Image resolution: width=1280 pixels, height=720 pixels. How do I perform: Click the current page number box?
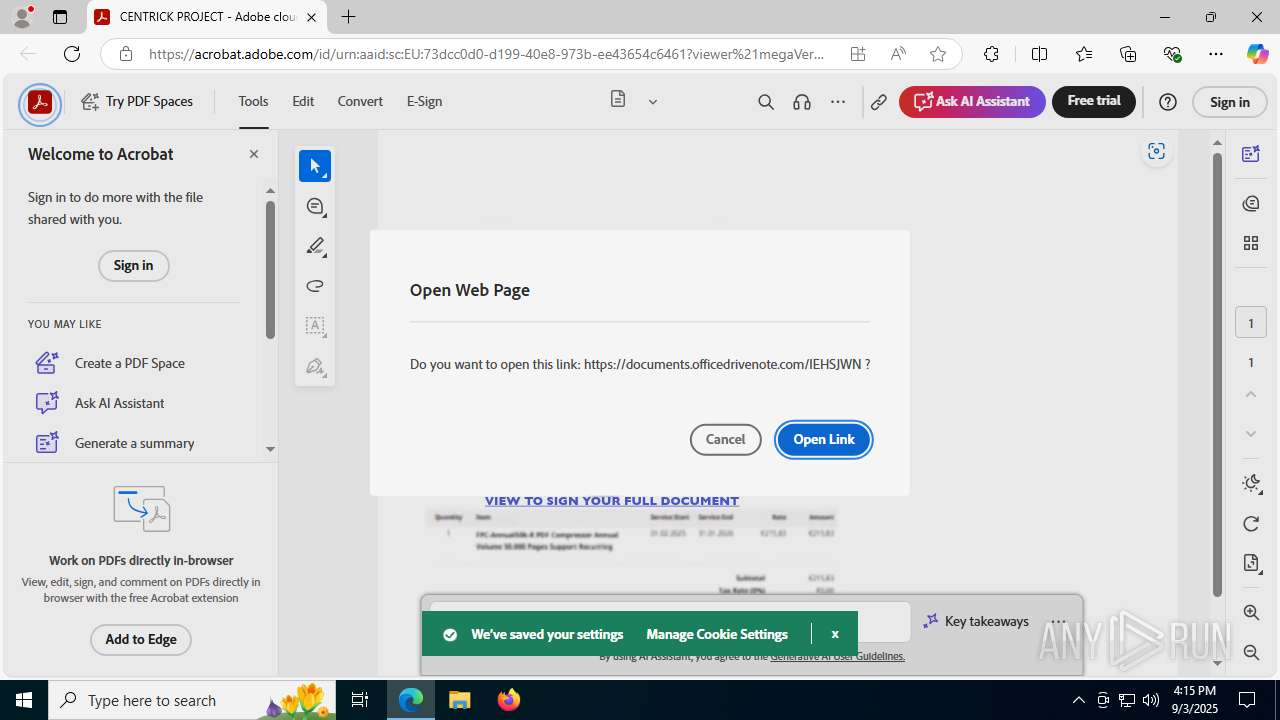tap(1250, 323)
